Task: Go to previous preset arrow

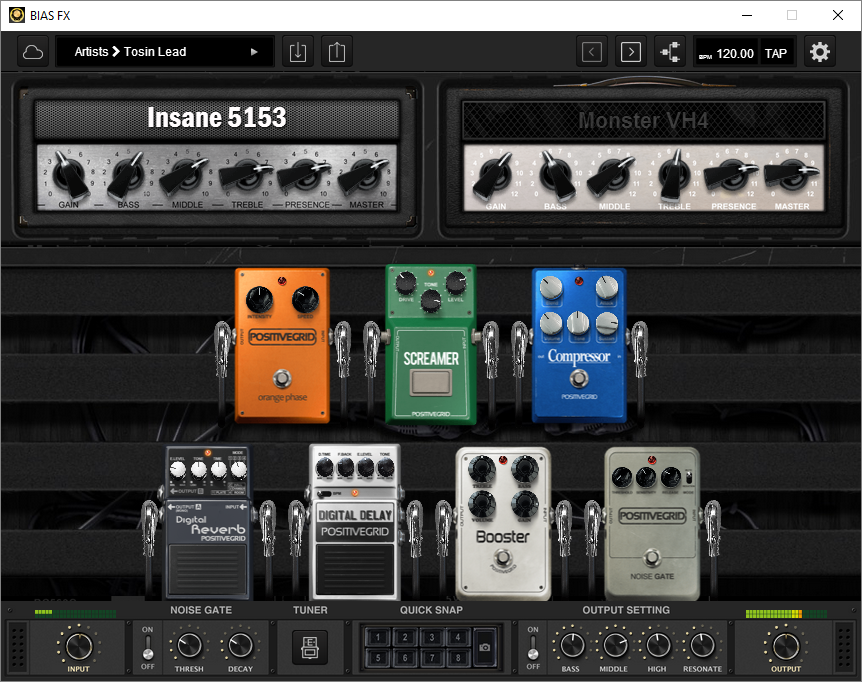Action: (x=592, y=52)
